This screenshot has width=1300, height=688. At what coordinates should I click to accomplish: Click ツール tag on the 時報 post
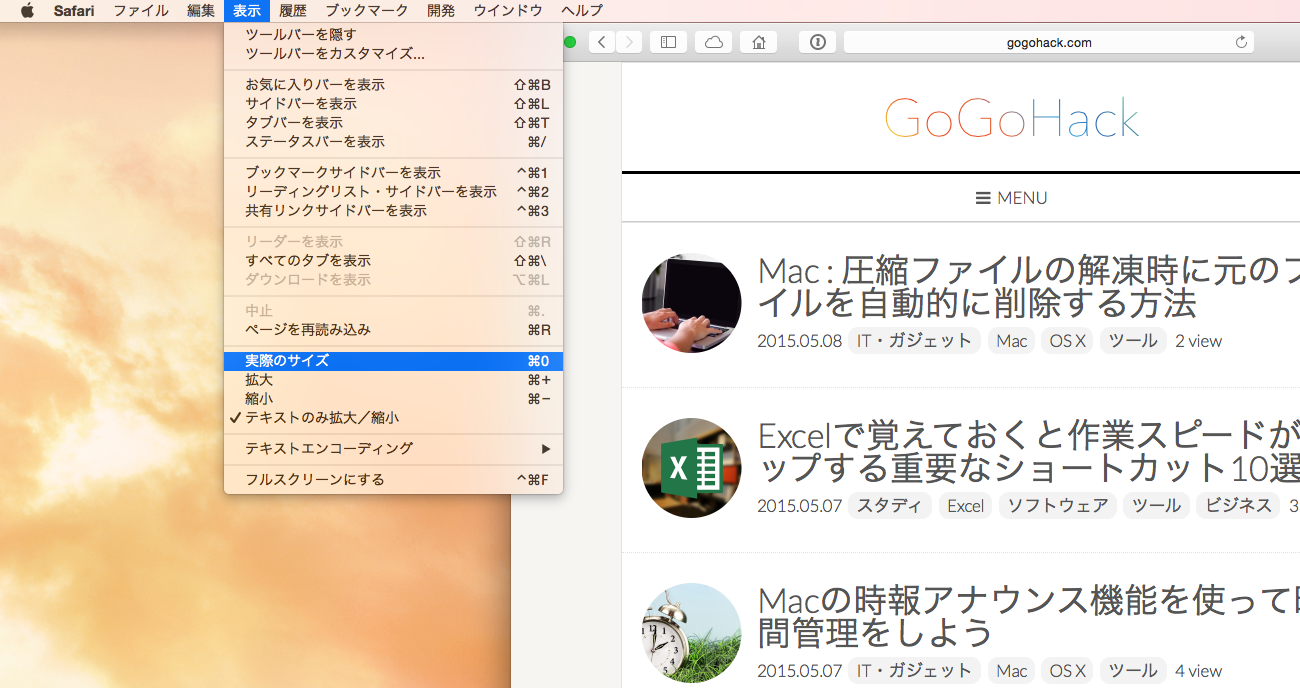(1133, 671)
